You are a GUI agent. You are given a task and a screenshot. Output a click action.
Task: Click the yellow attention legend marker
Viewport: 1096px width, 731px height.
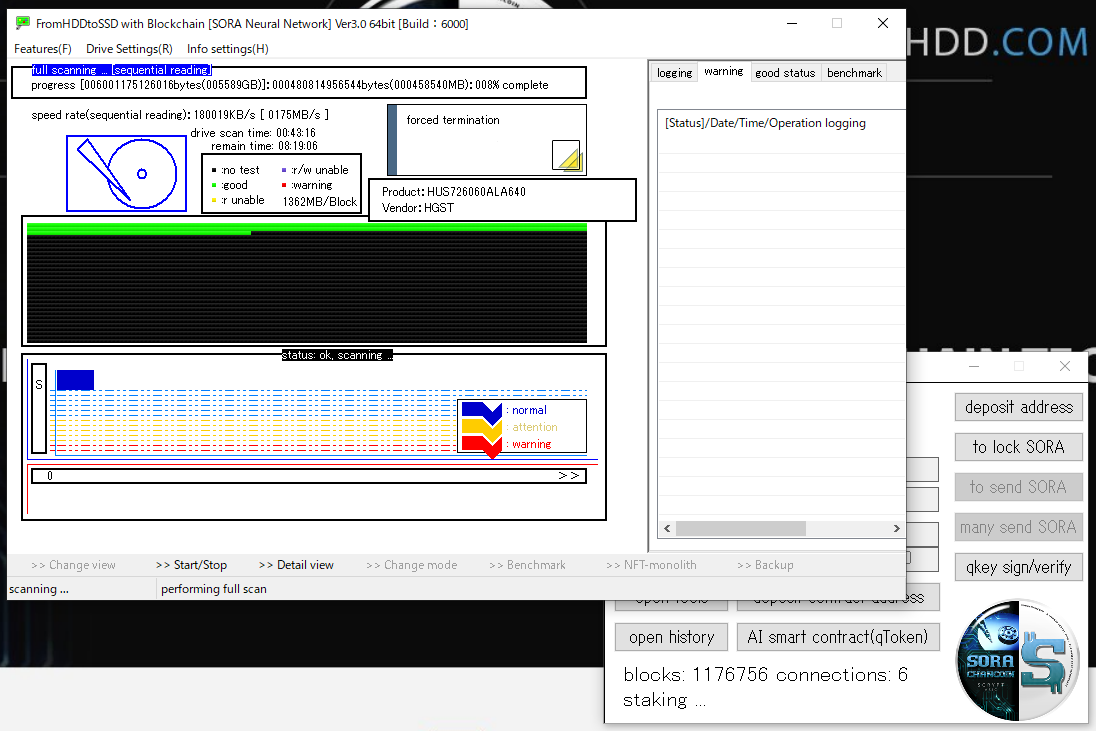(482, 427)
